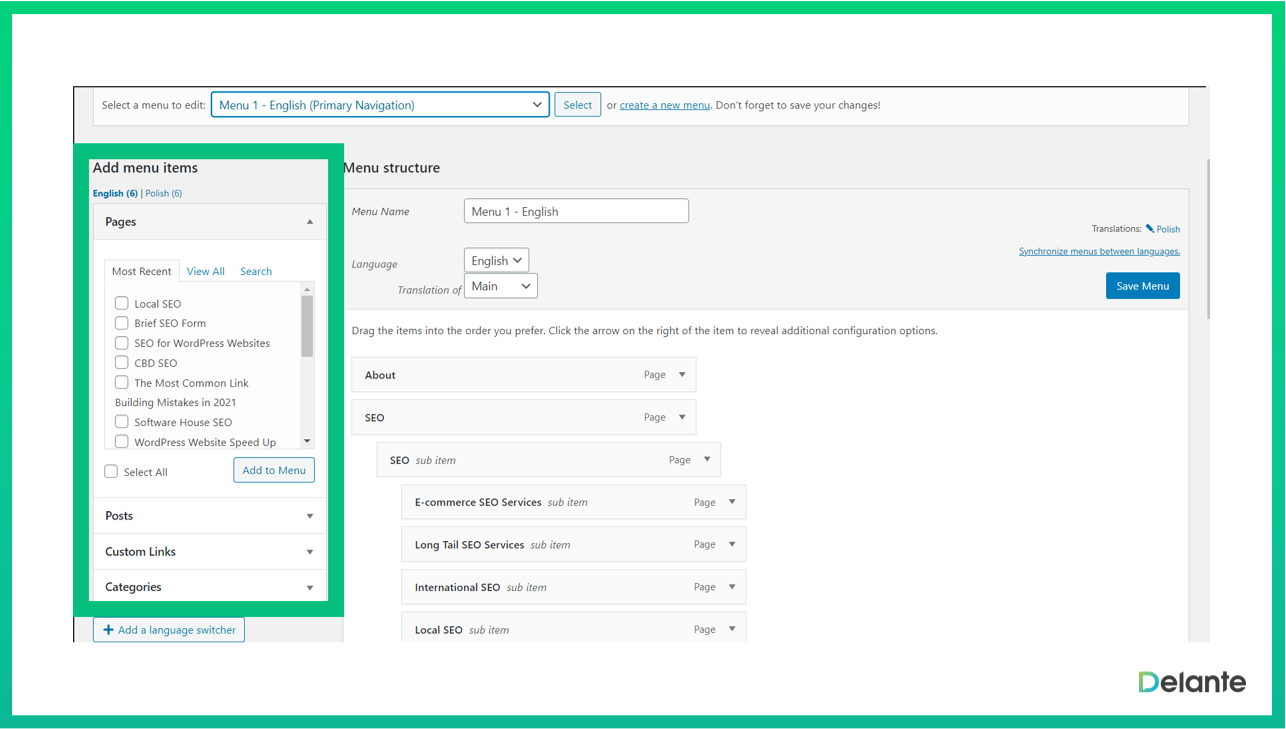Click the Menu Name text field
Viewport: 1286px width, 729px height.
(576, 211)
